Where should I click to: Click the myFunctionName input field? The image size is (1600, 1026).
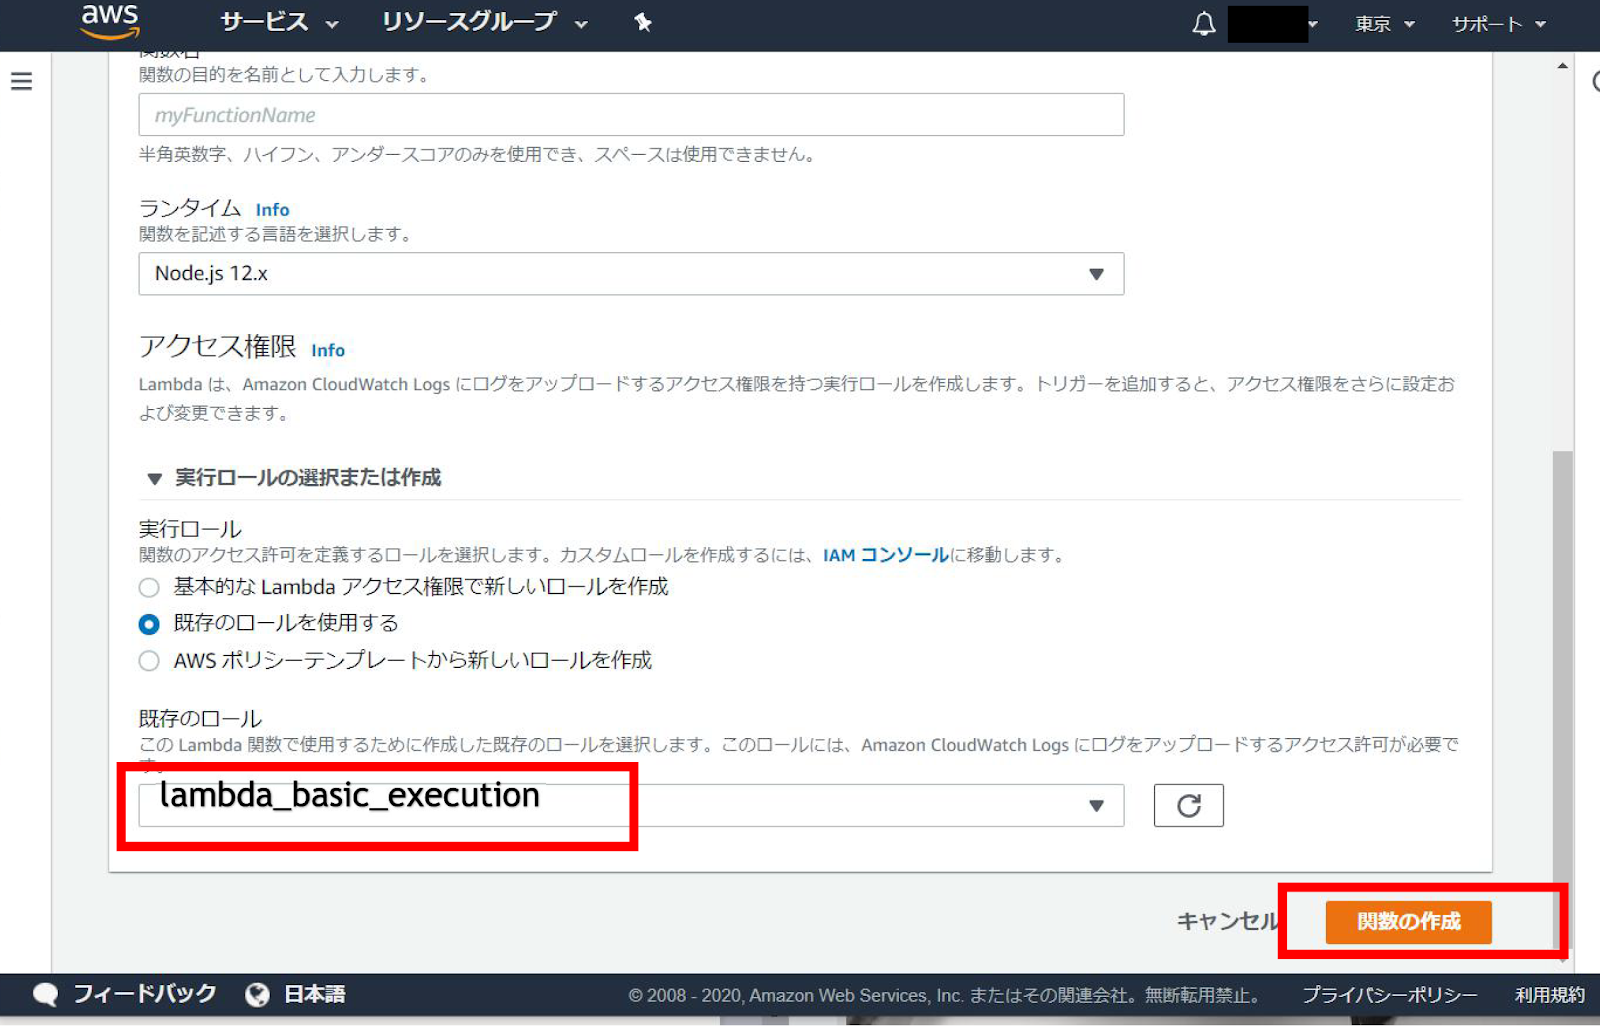pyautogui.click(x=631, y=115)
